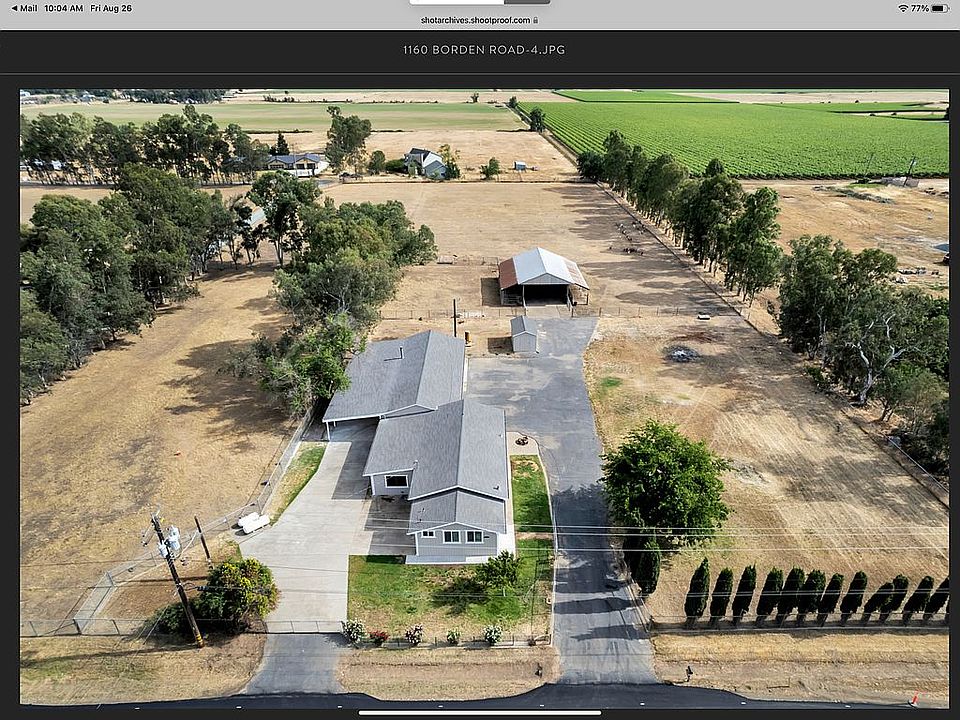The width and height of the screenshot is (960, 720).
Task: Tap the Wi-Fi status icon
Action: pos(903,8)
